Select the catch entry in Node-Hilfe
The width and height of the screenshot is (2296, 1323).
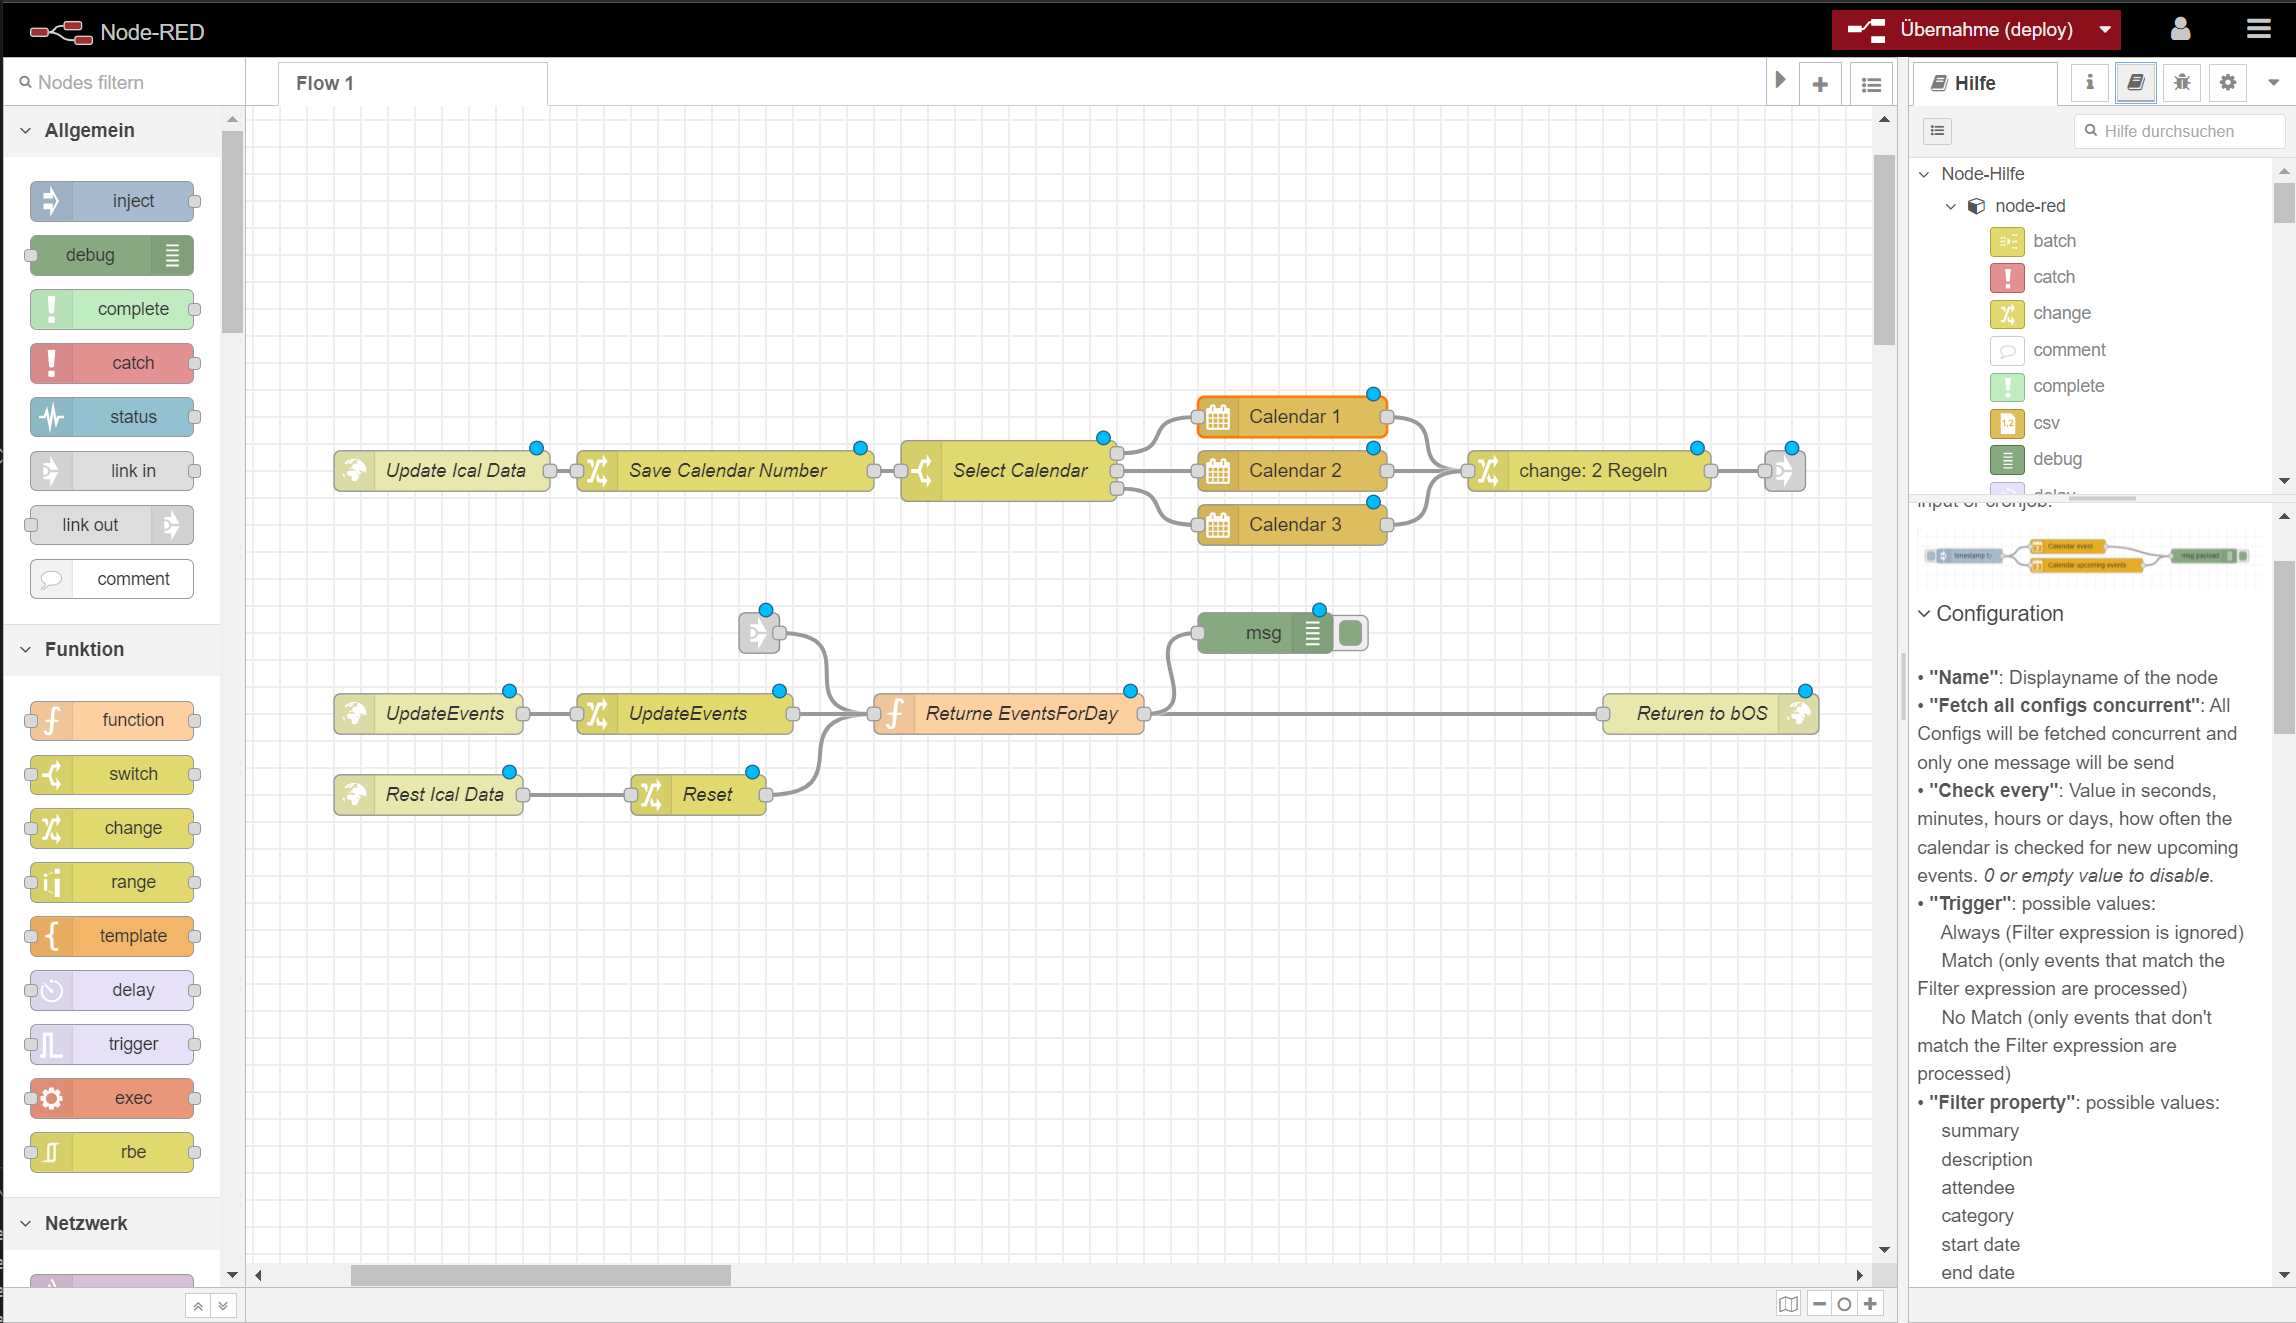2053,277
